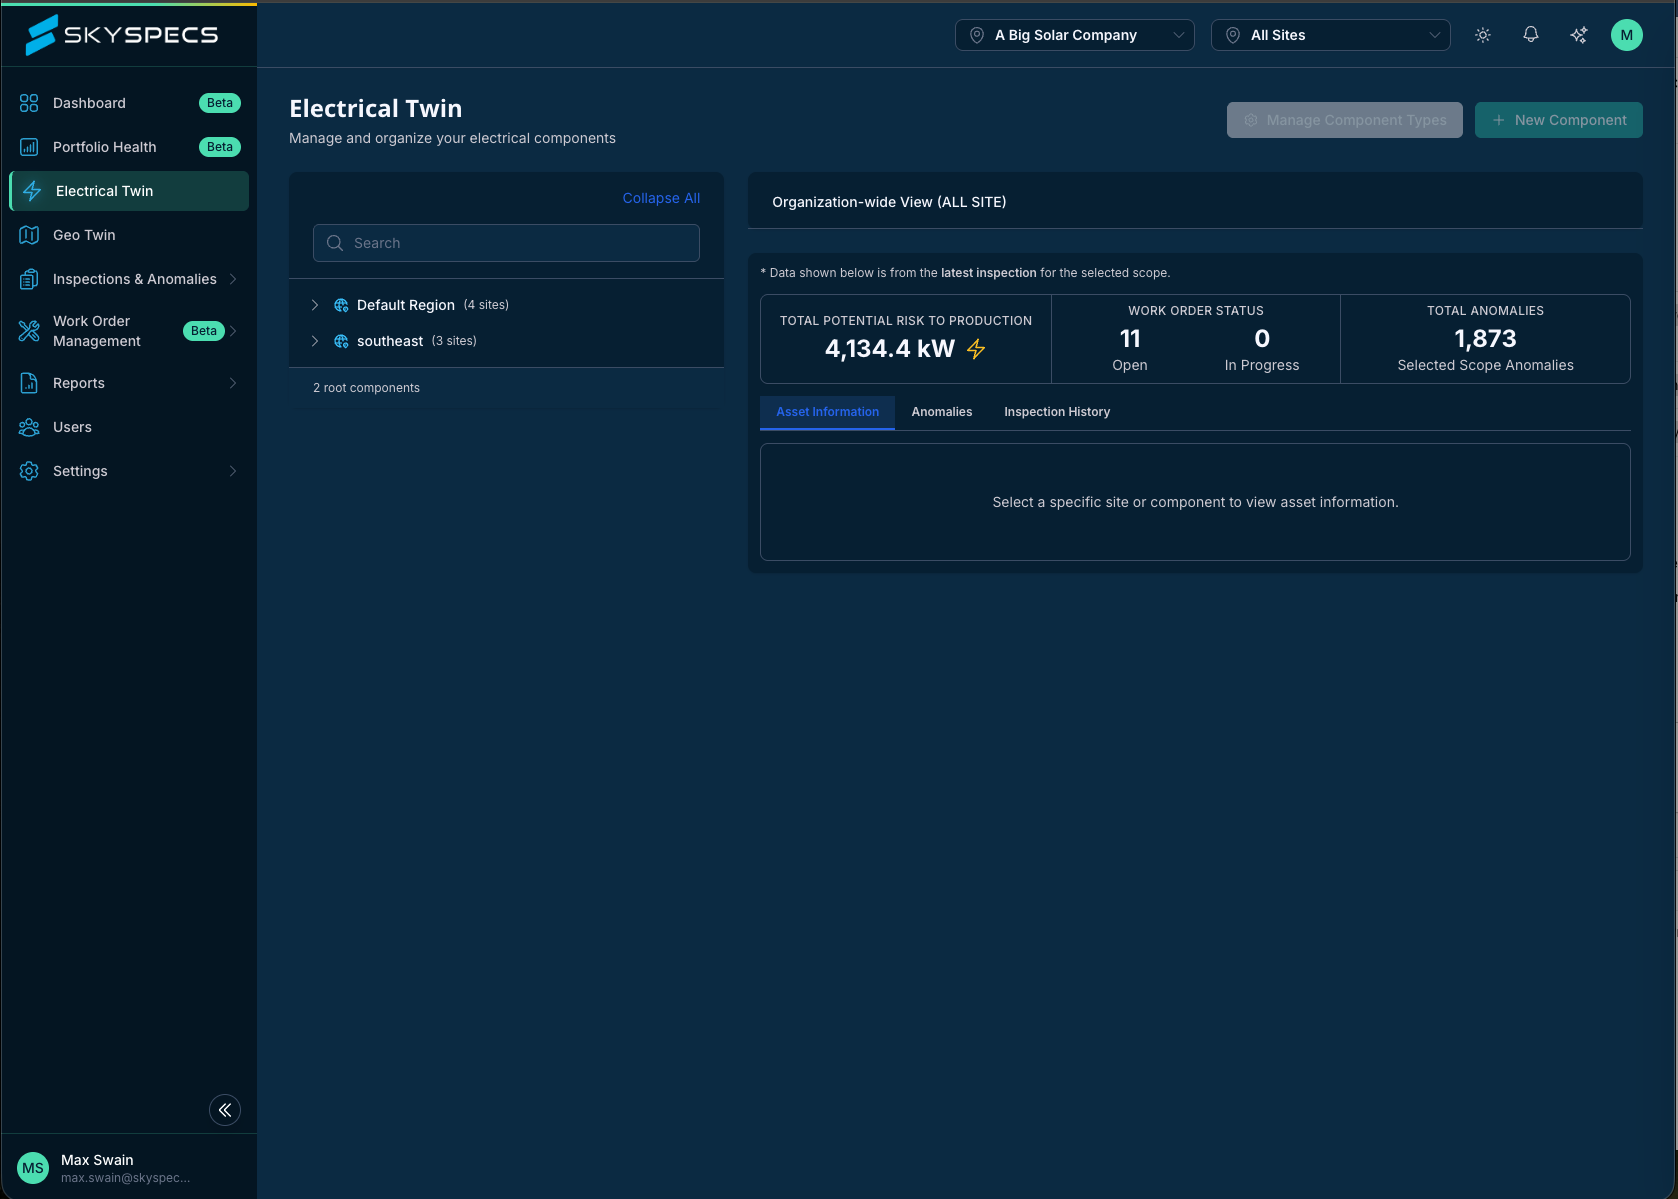Expand the Default Region tree node
Screen dimensions: 1678x1199
(x=315, y=305)
